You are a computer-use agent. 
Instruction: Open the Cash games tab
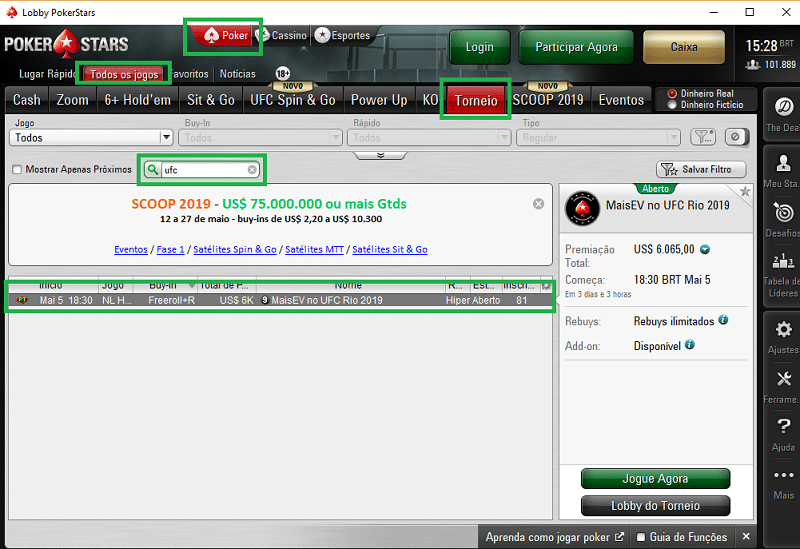coord(27,99)
